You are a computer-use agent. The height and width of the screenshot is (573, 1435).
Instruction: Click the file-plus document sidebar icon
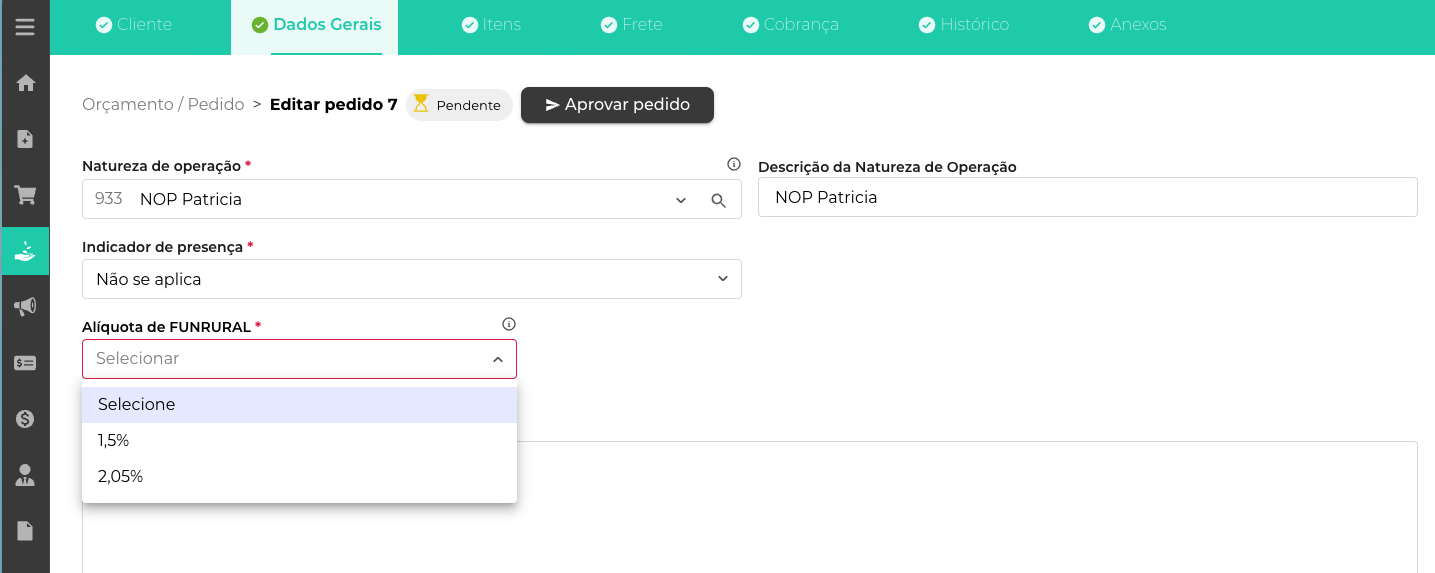pyautogui.click(x=25, y=139)
